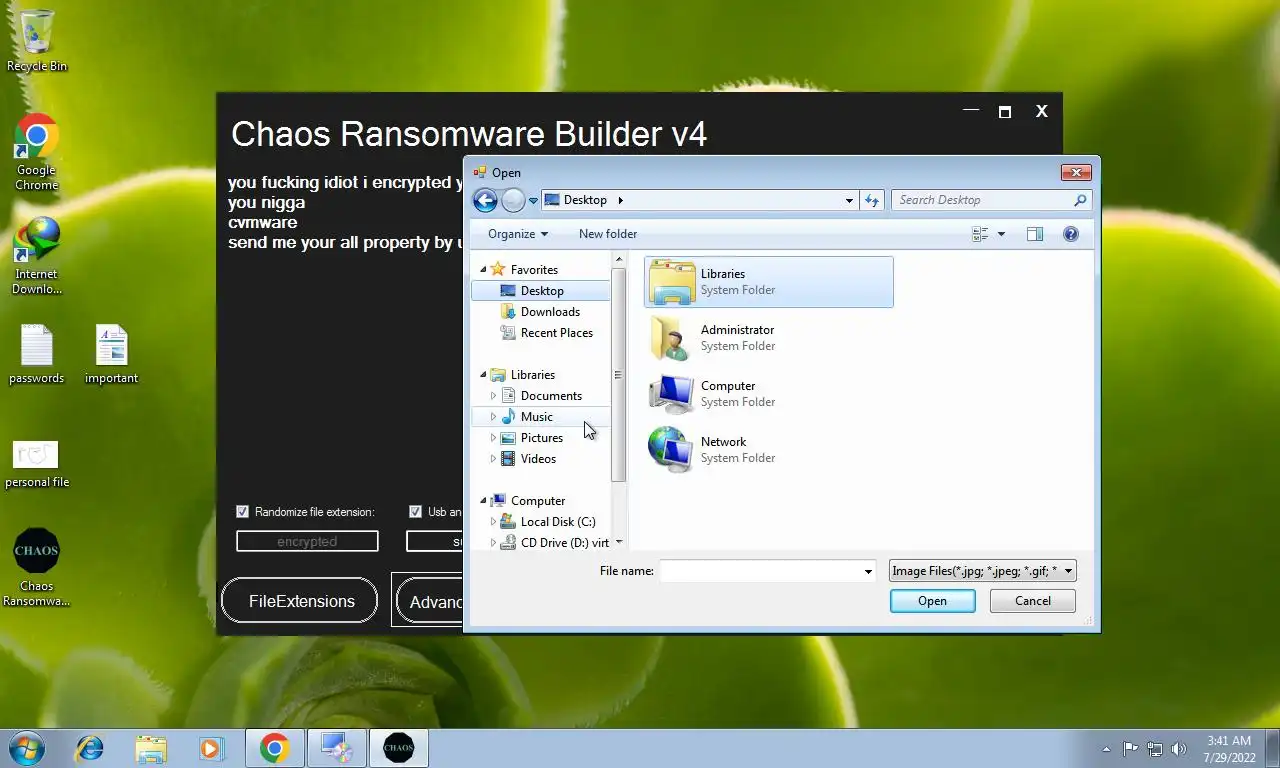Select the Libraries system folder item
1280x768 pixels.
(x=769, y=282)
